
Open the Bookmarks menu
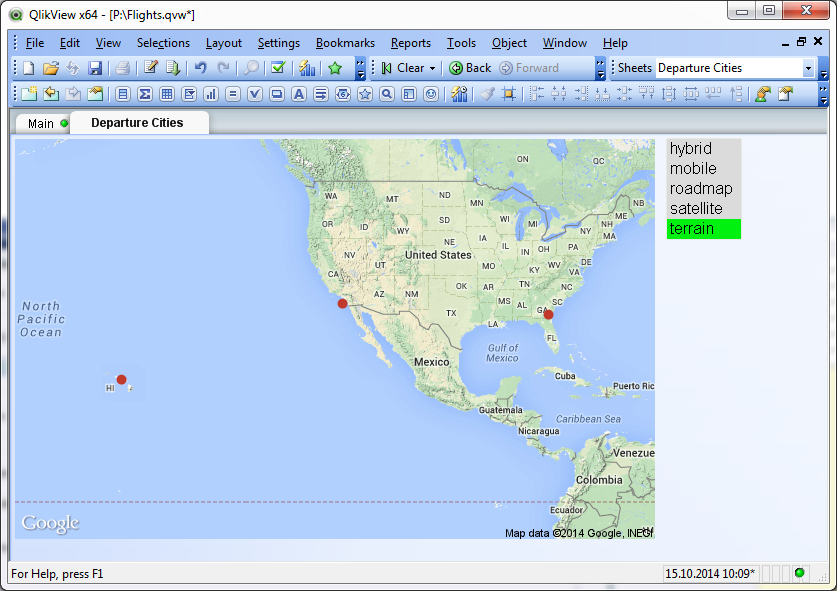pos(345,43)
